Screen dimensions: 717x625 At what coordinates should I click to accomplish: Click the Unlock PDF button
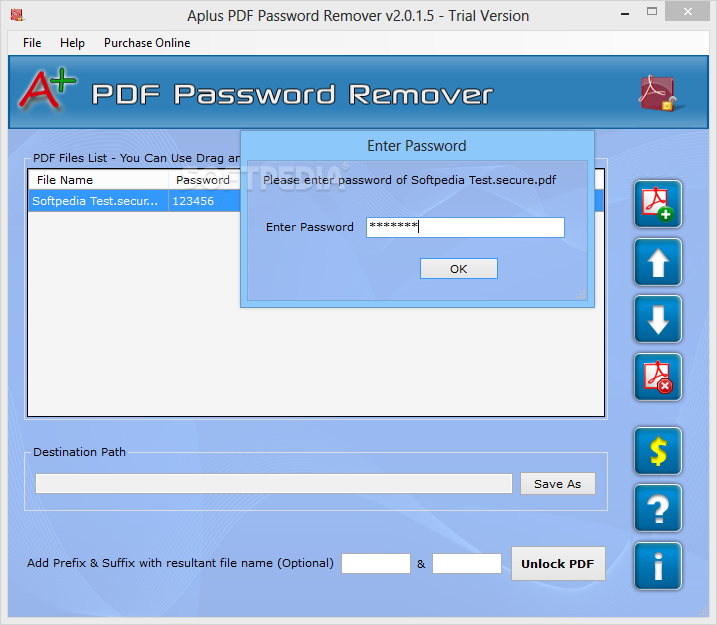558,564
